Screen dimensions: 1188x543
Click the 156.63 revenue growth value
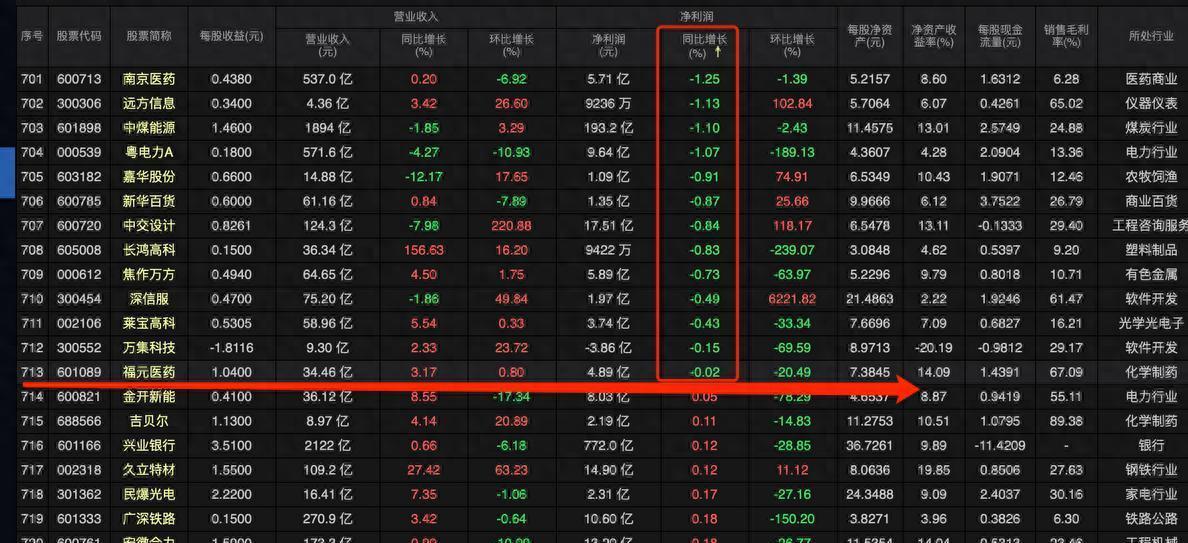pos(424,250)
